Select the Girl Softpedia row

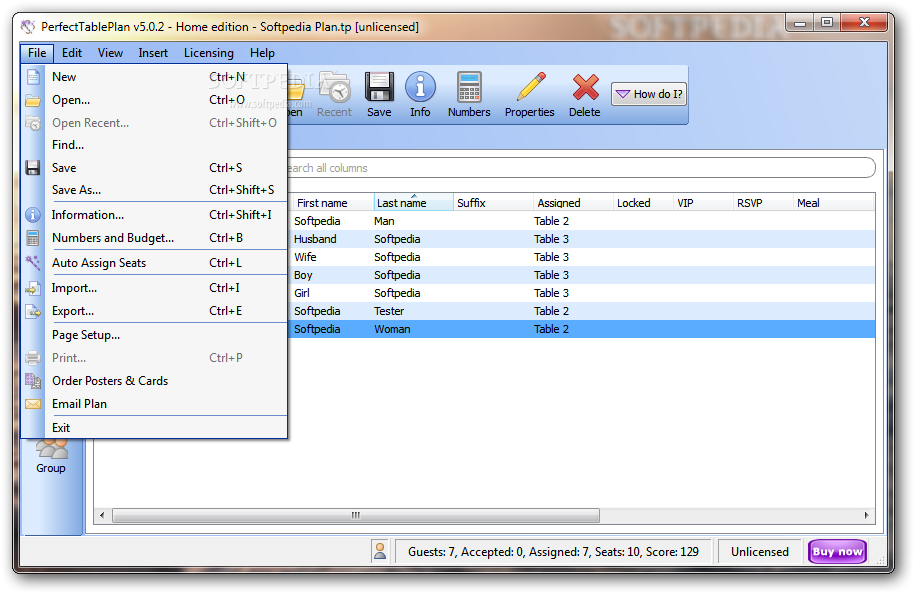point(582,293)
